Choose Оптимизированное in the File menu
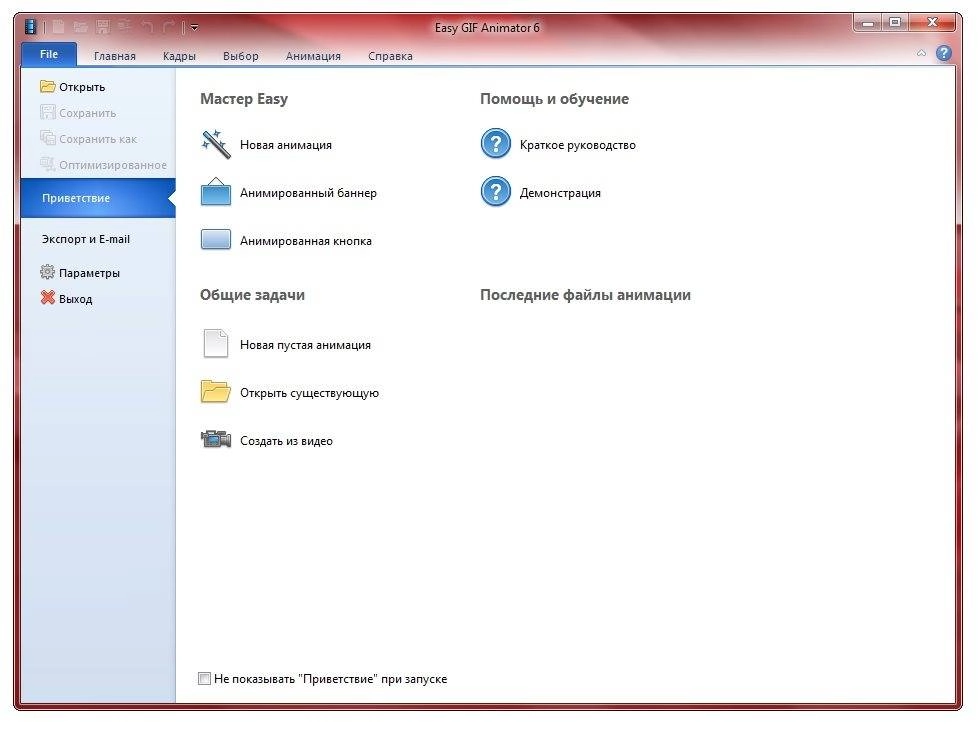 [103, 164]
